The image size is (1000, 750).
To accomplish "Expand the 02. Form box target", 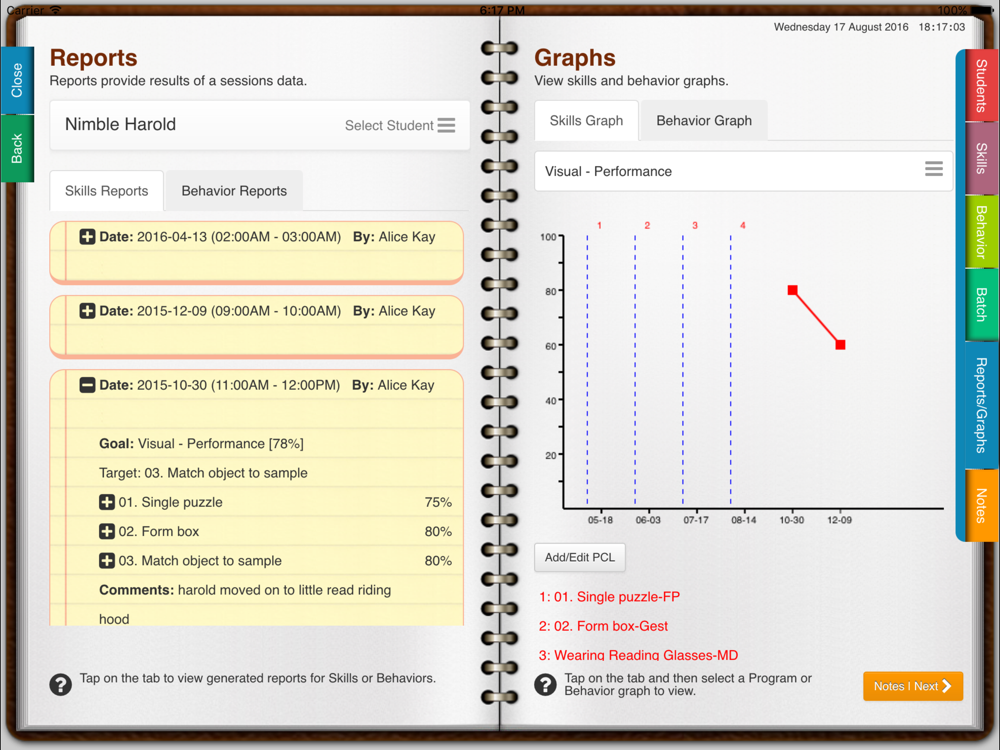I will (x=107, y=531).
